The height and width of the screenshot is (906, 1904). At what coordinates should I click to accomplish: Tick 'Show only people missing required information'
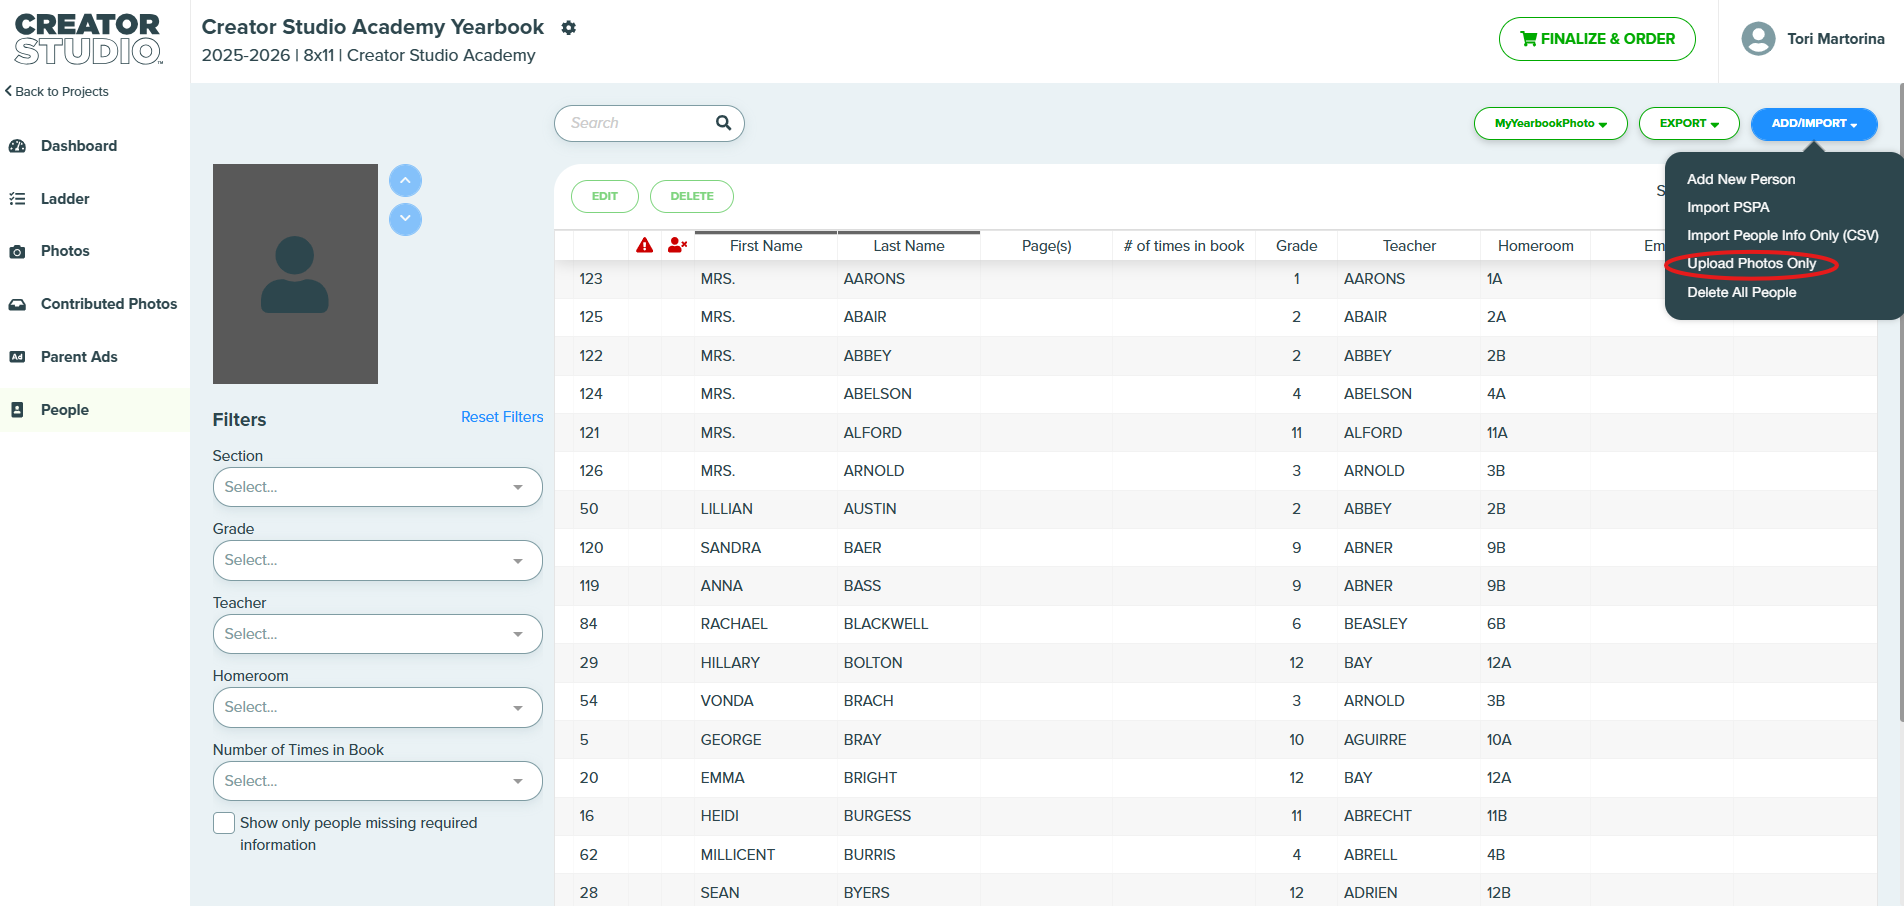(224, 823)
